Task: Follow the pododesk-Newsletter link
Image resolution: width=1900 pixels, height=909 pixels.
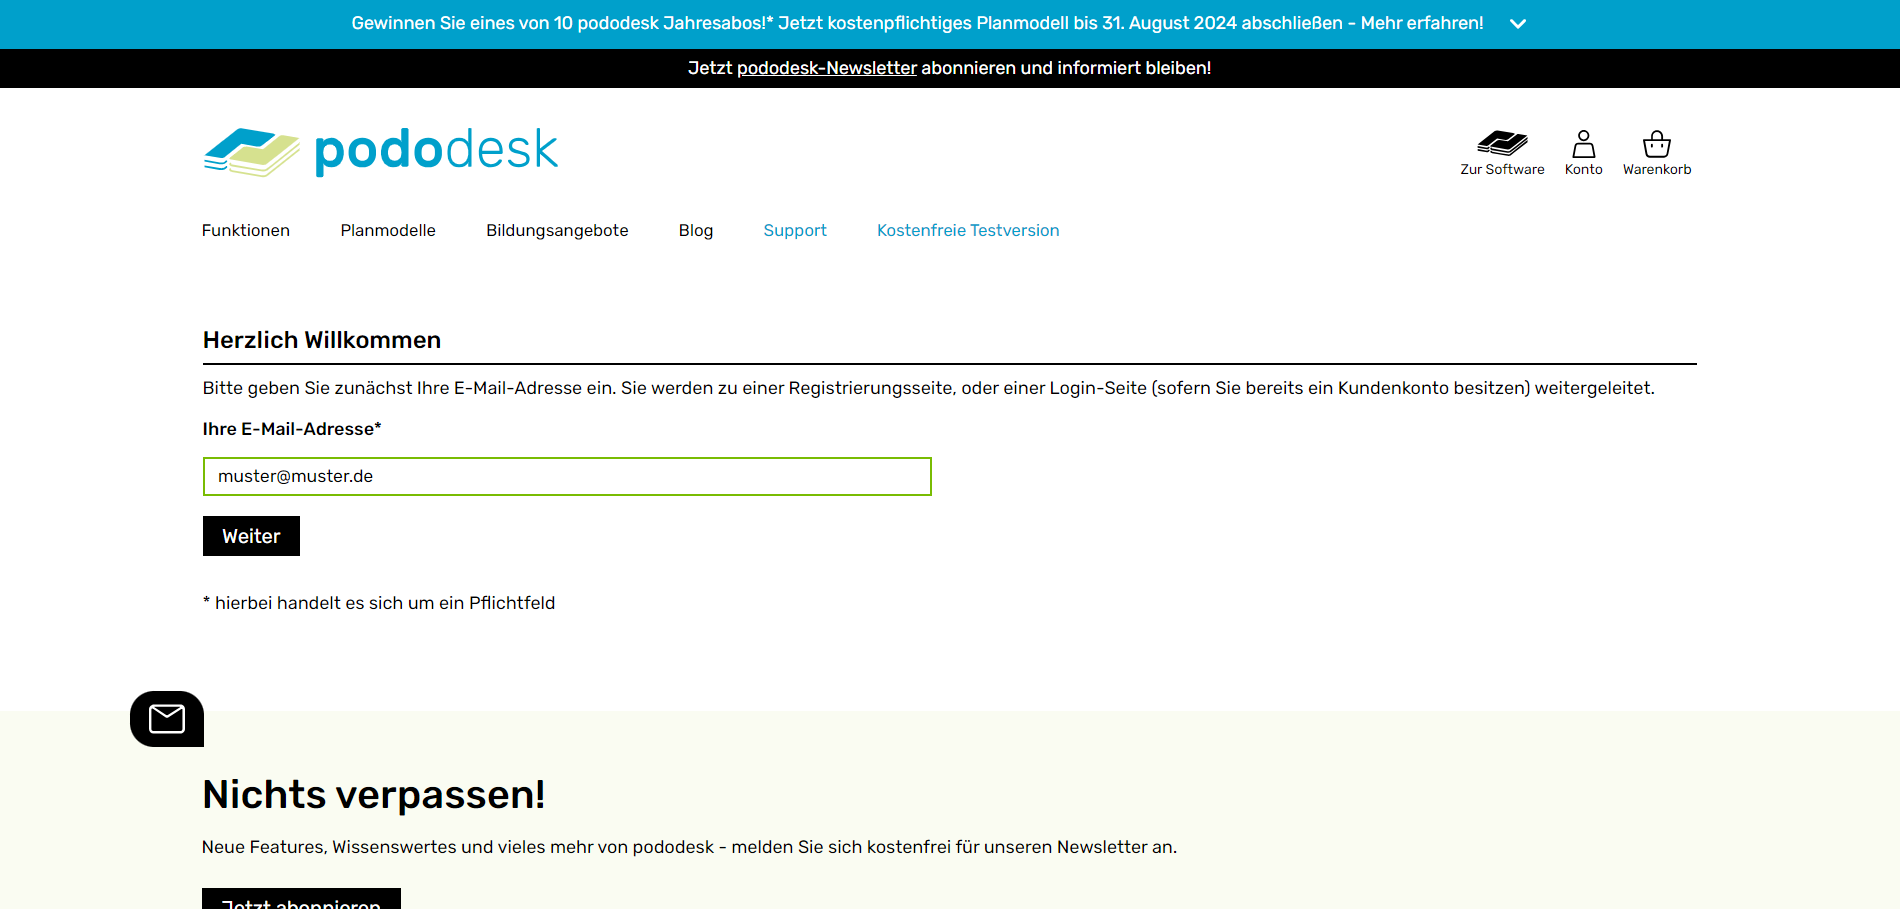Action: pyautogui.click(x=827, y=68)
